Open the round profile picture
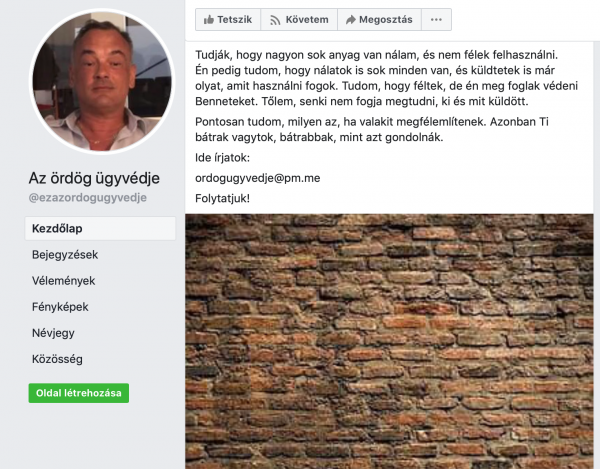Screen dimensions: 600x469 tap(102, 81)
